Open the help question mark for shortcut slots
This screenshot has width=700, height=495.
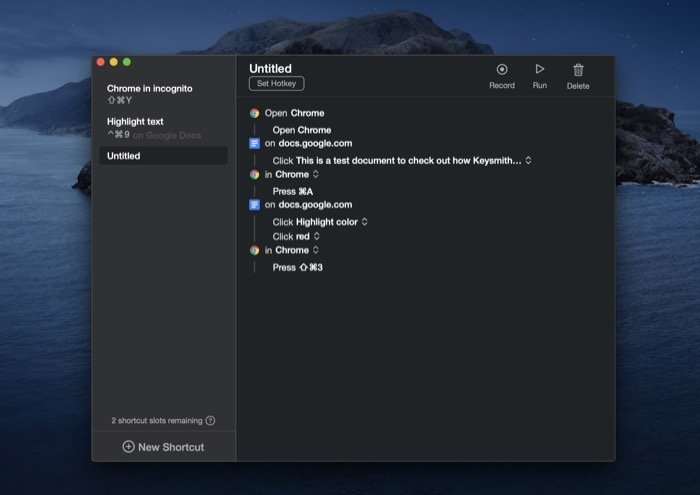[x=210, y=420]
